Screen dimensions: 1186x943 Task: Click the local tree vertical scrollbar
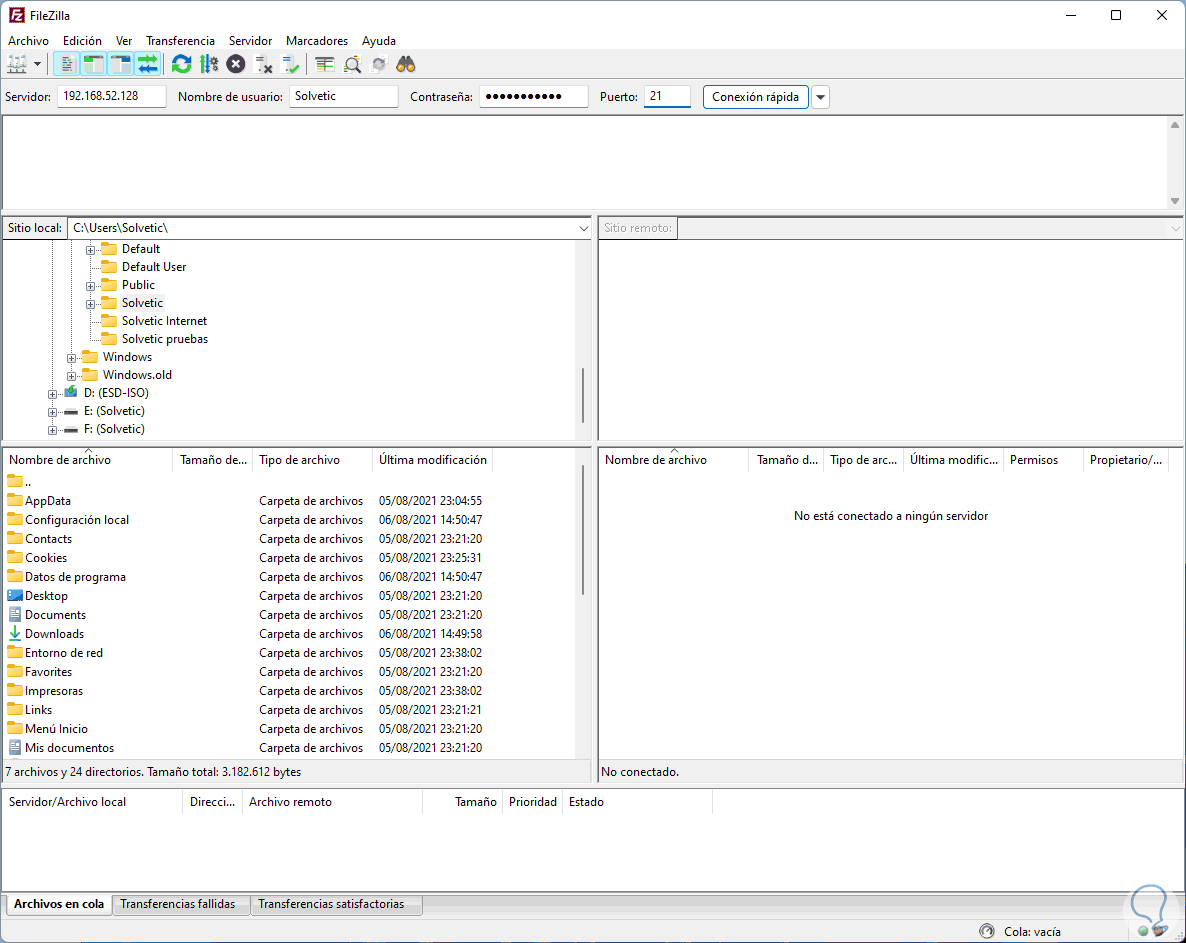(582, 396)
